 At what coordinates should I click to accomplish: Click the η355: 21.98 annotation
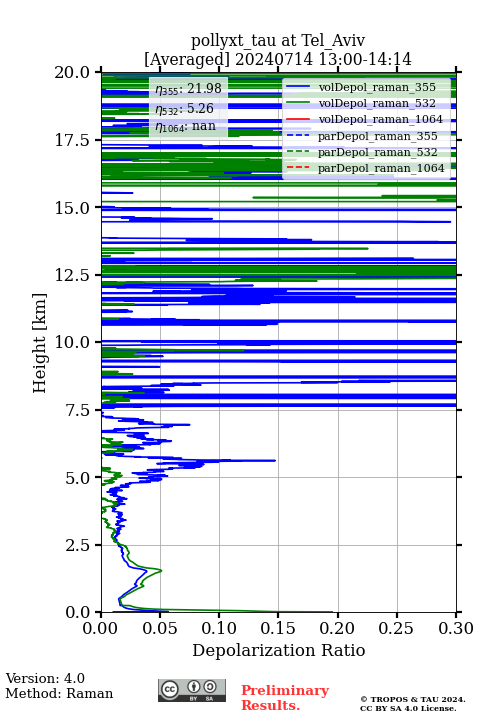tap(188, 89)
